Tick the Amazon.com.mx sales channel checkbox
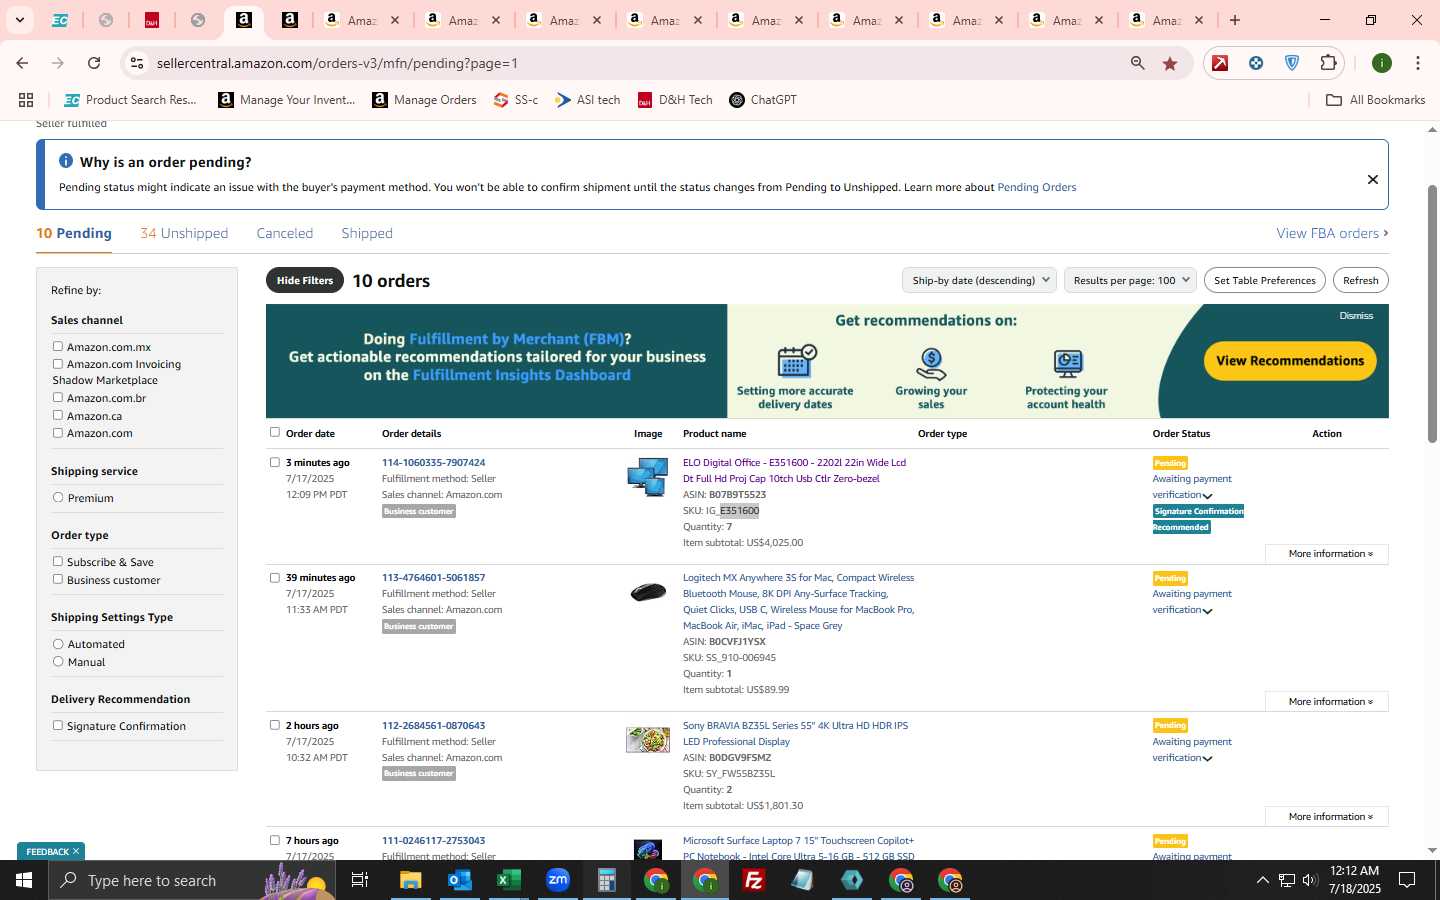Image resolution: width=1440 pixels, height=900 pixels. (x=58, y=346)
